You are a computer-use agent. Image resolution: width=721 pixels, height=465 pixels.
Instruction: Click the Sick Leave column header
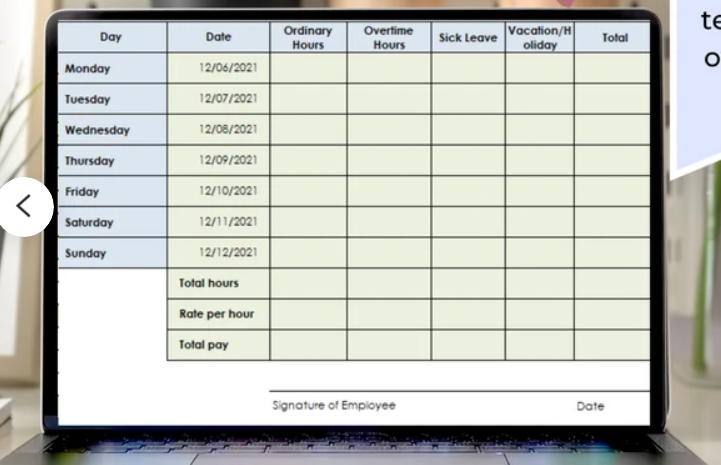pos(468,37)
